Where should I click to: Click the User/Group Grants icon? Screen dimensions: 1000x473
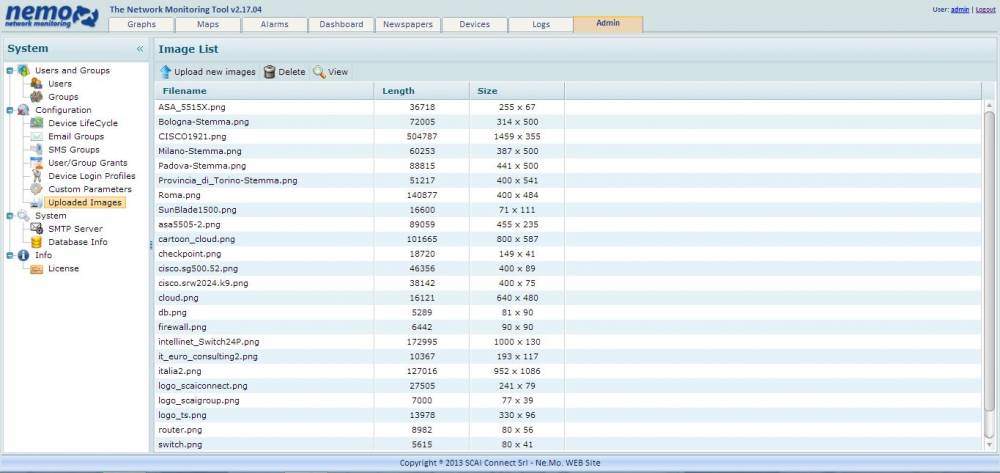pos(36,163)
